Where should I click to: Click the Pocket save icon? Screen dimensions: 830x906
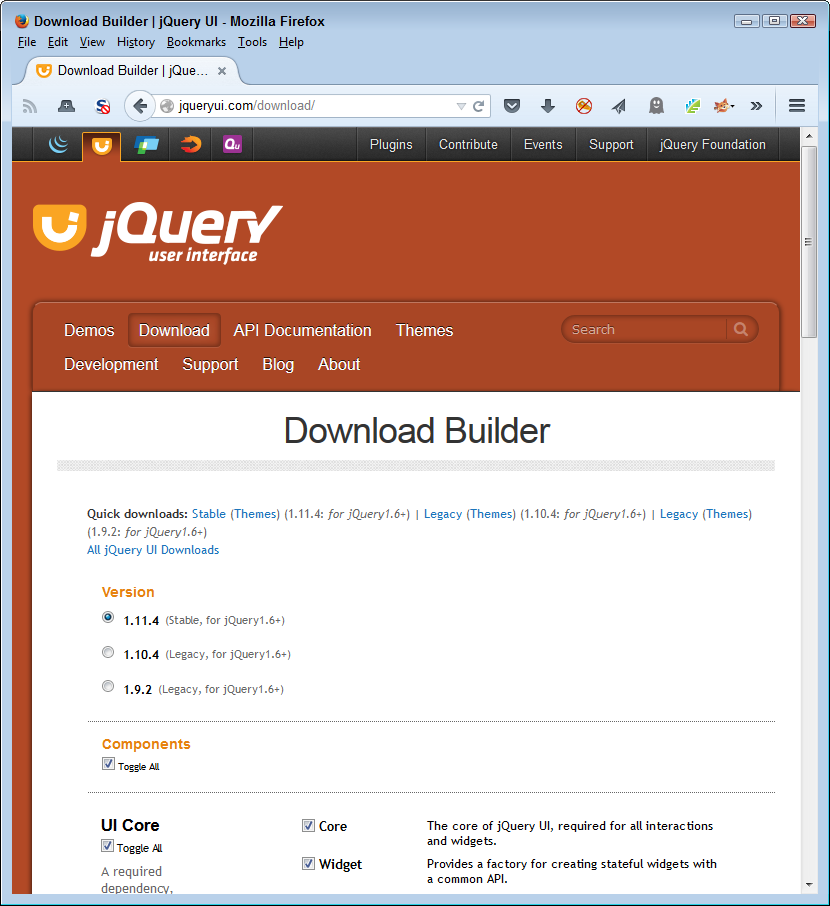click(512, 105)
